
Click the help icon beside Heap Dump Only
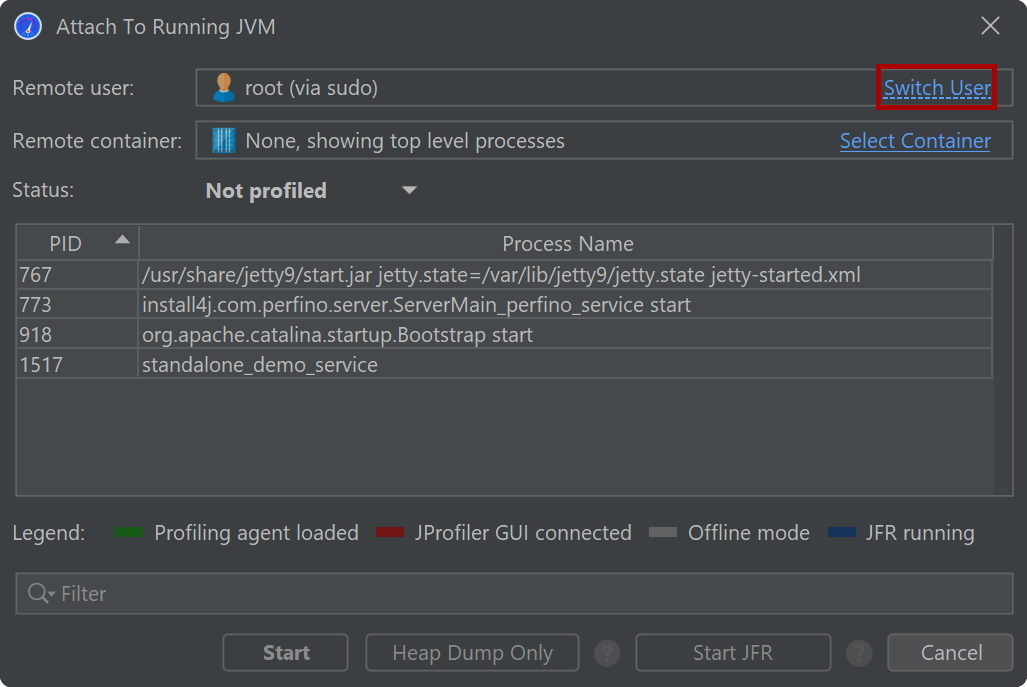(607, 653)
